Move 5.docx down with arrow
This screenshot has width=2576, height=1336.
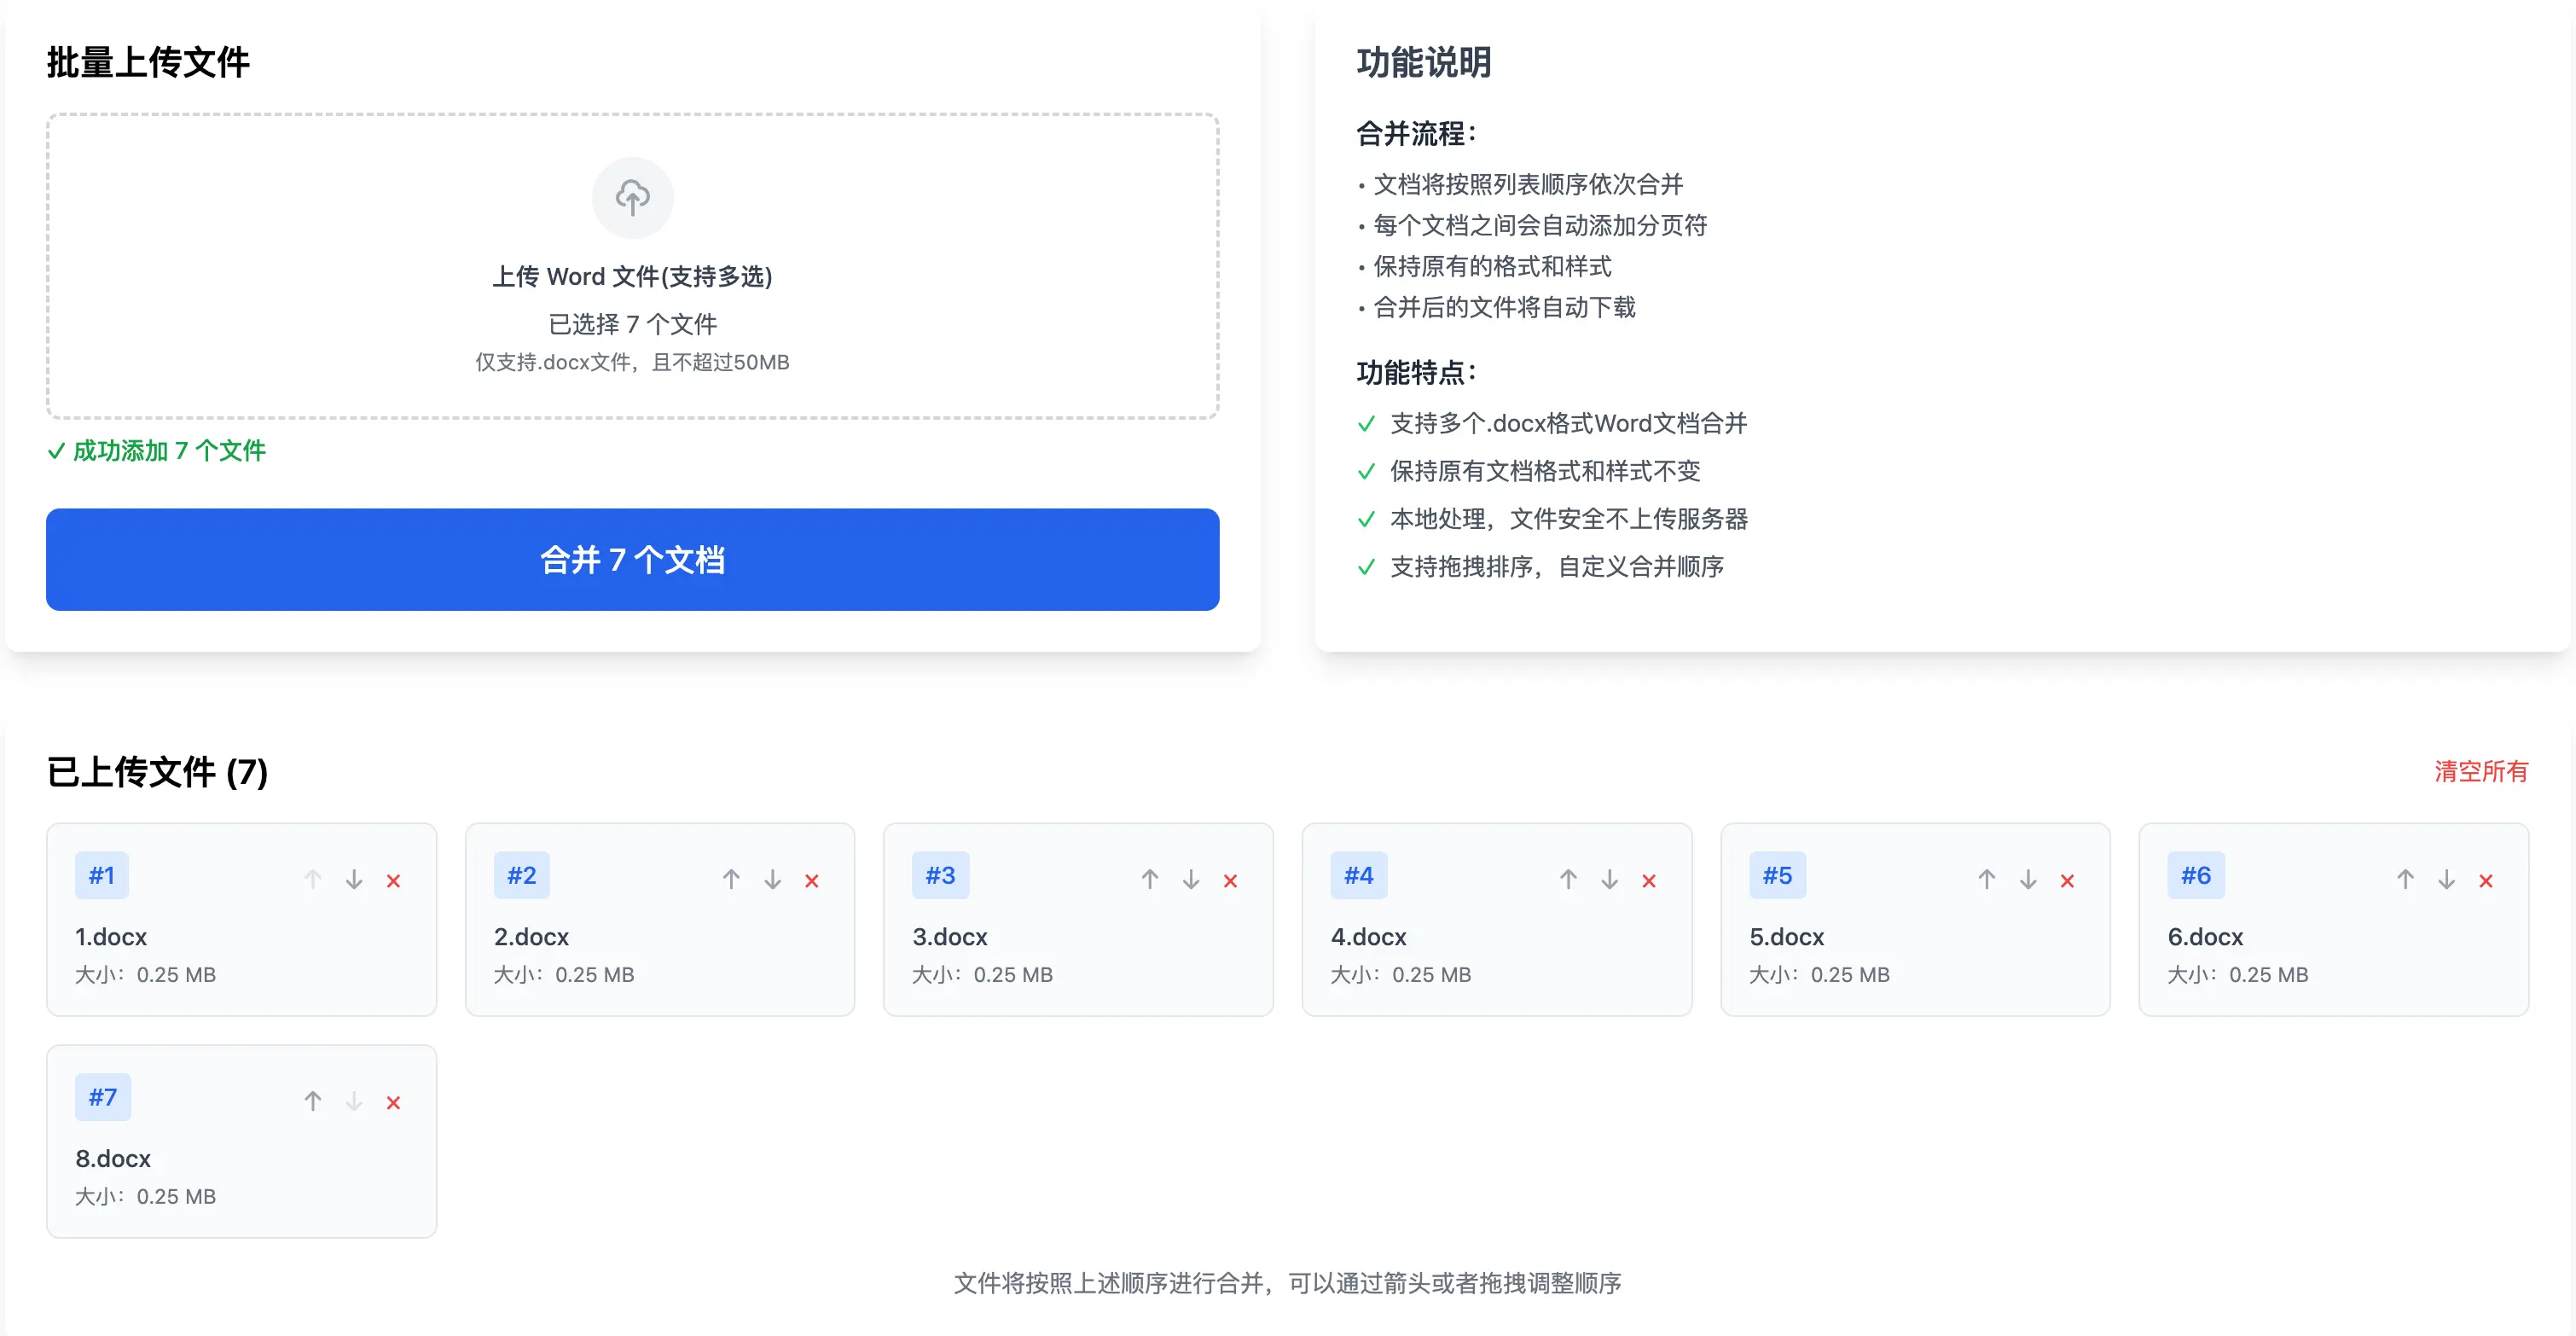pyautogui.click(x=2028, y=879)
